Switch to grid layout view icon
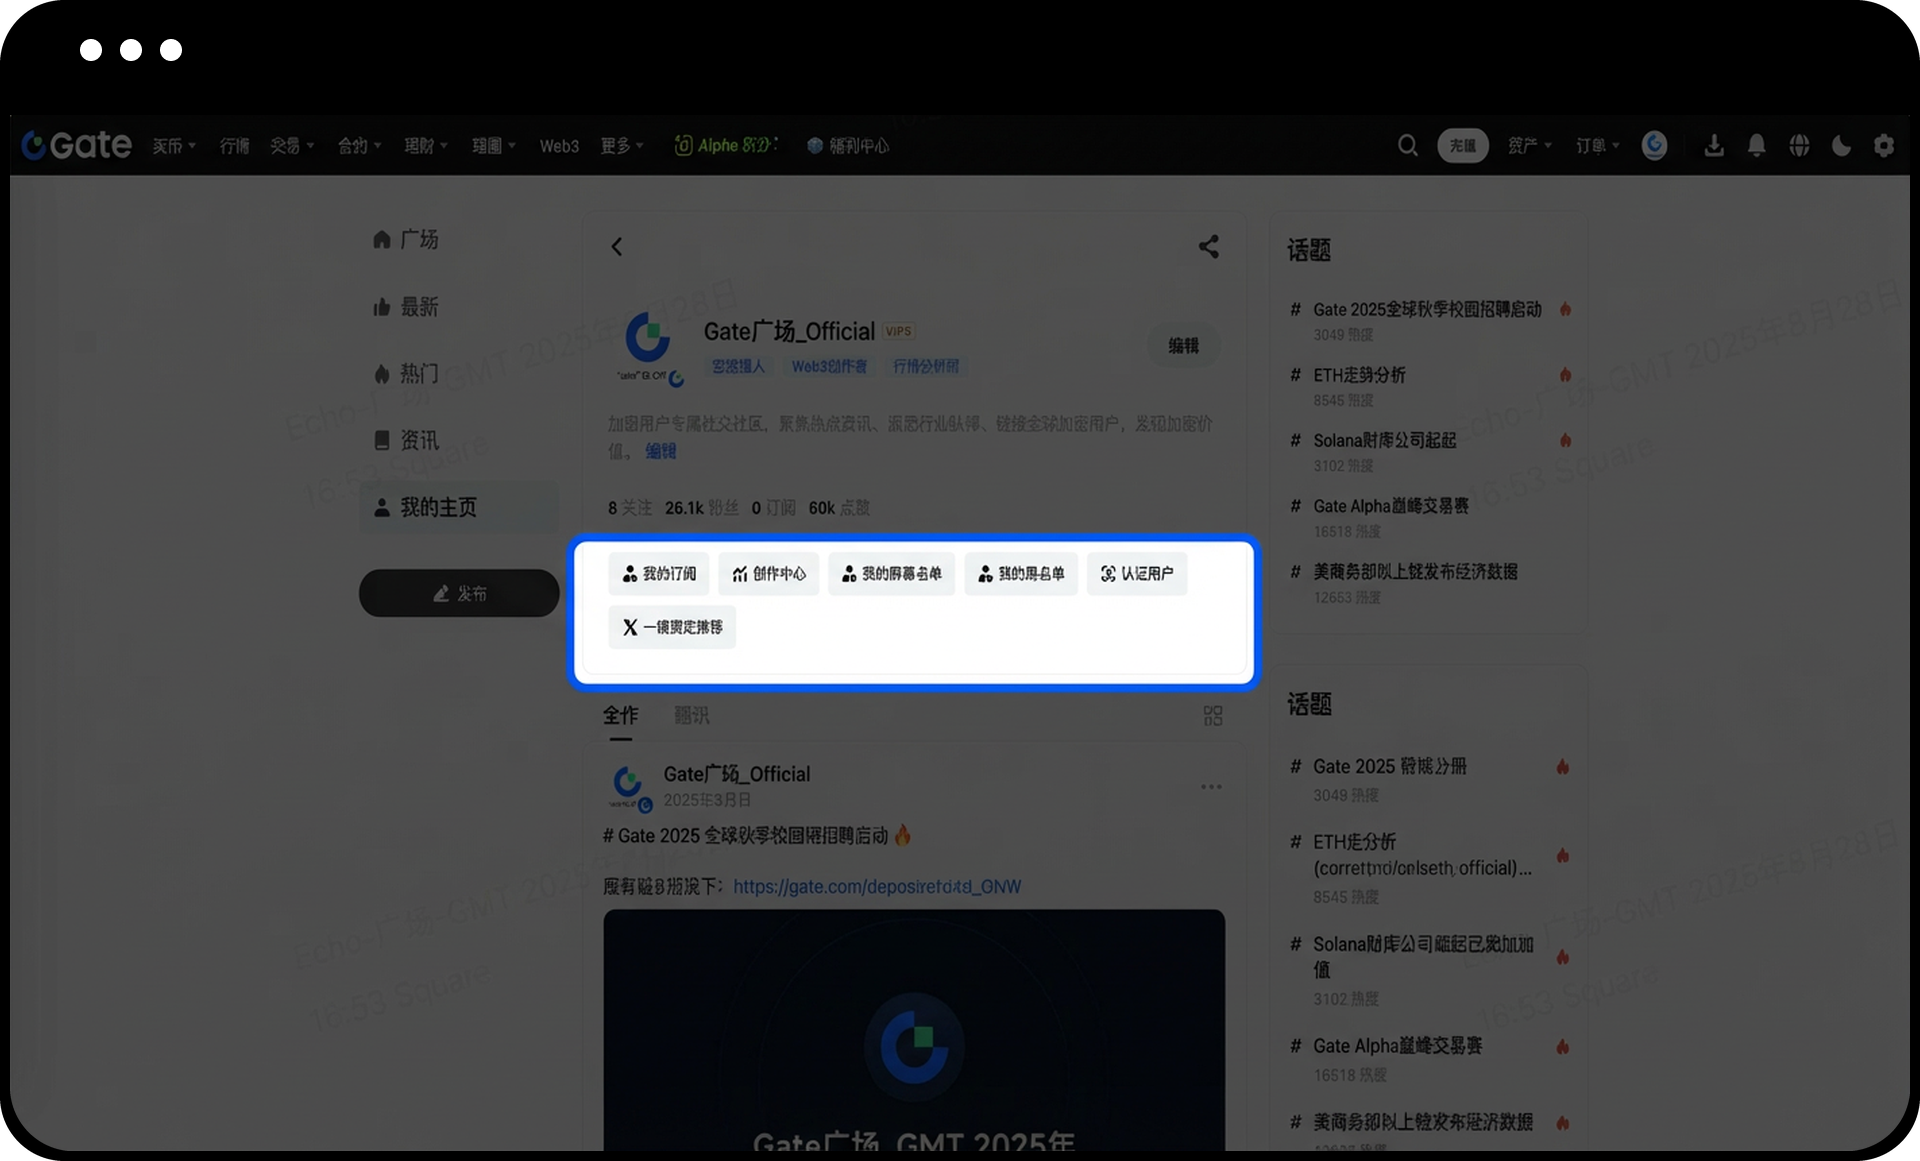The width and height of the screenshot is (1920, 1161). point(1212,716)
